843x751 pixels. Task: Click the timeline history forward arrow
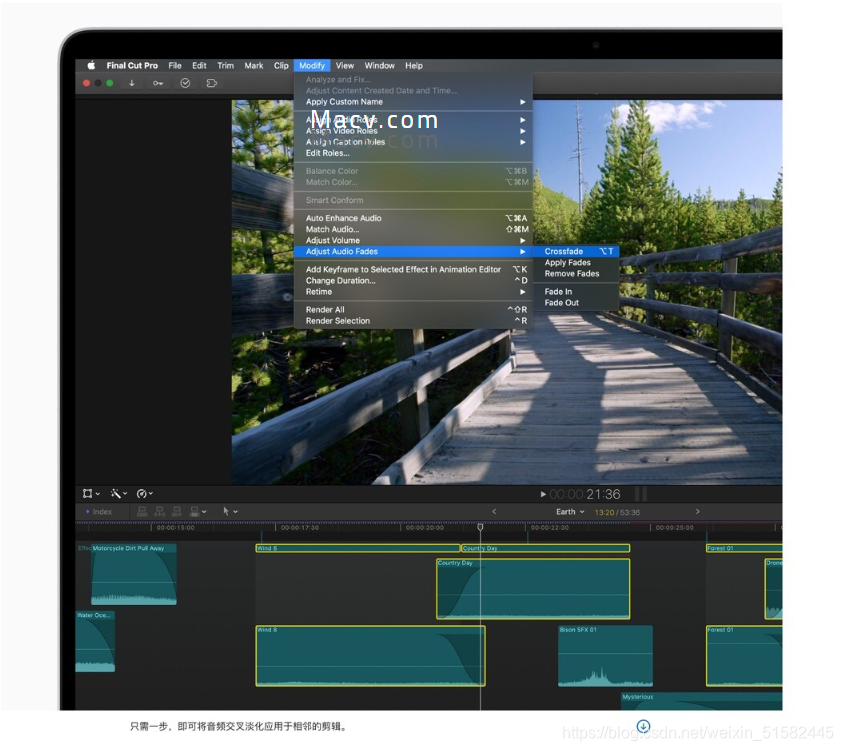click(698, 512)
